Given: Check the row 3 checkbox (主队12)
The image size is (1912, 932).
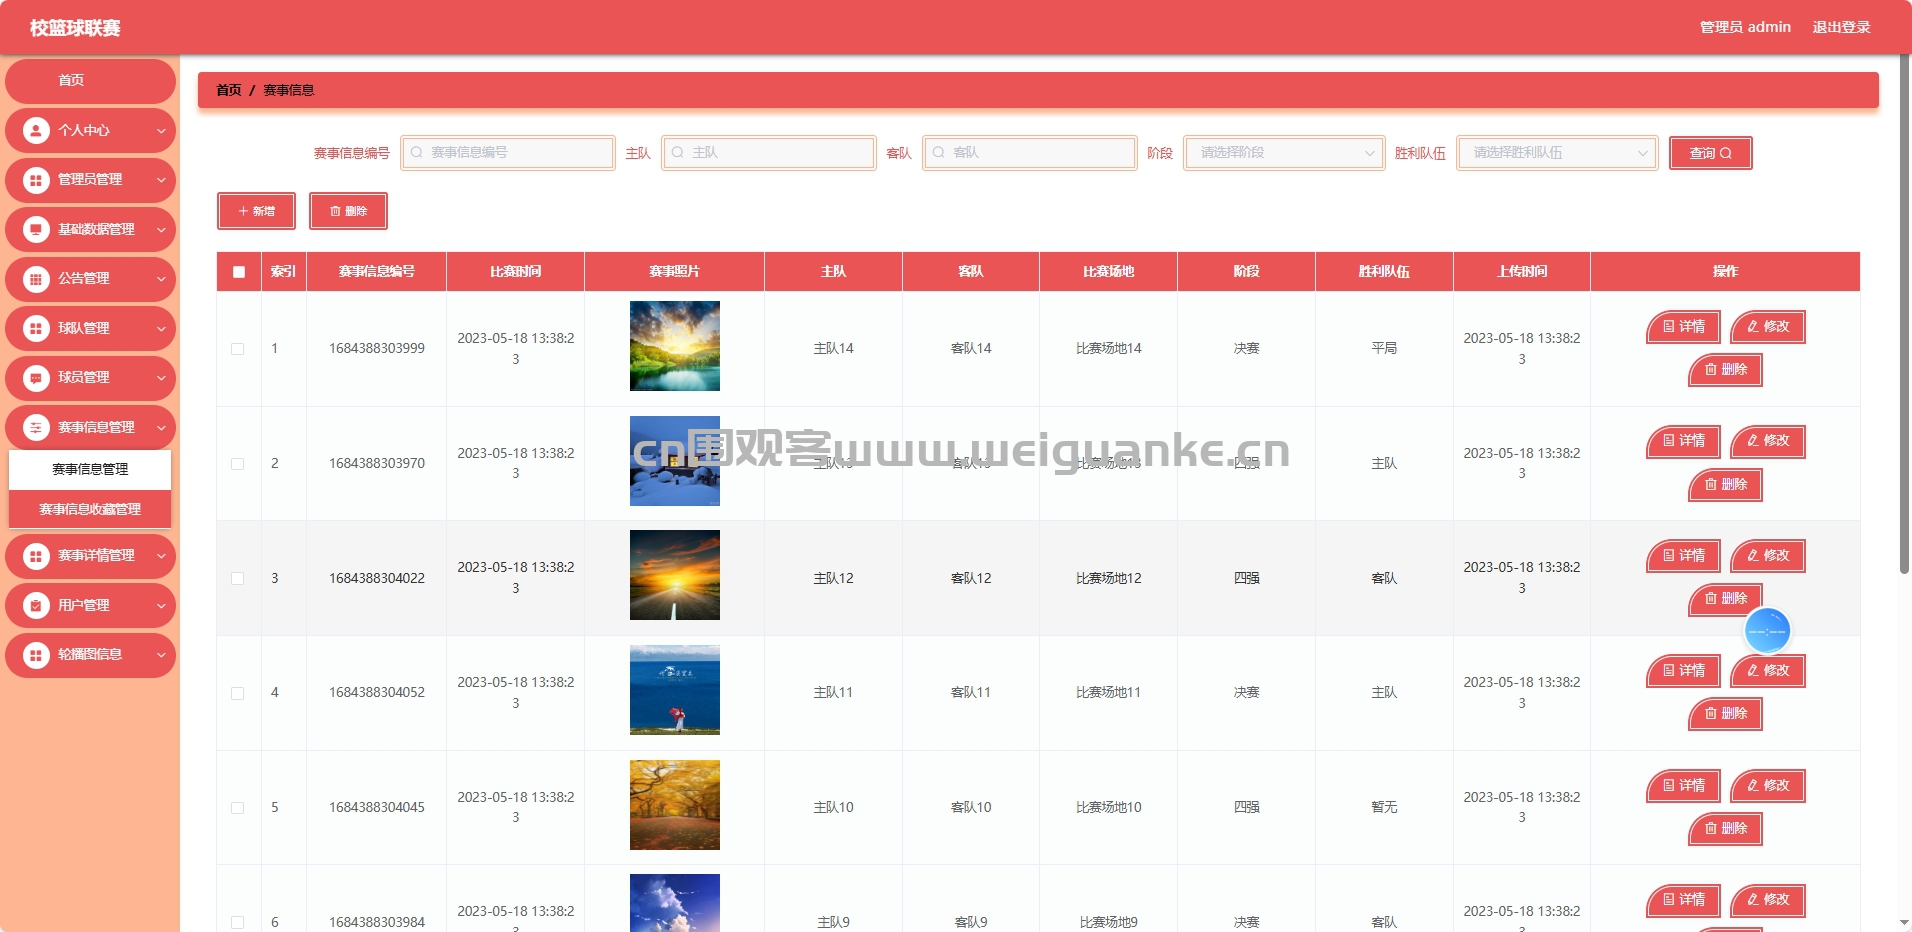Looking at the screenshot, I should 238,579.
